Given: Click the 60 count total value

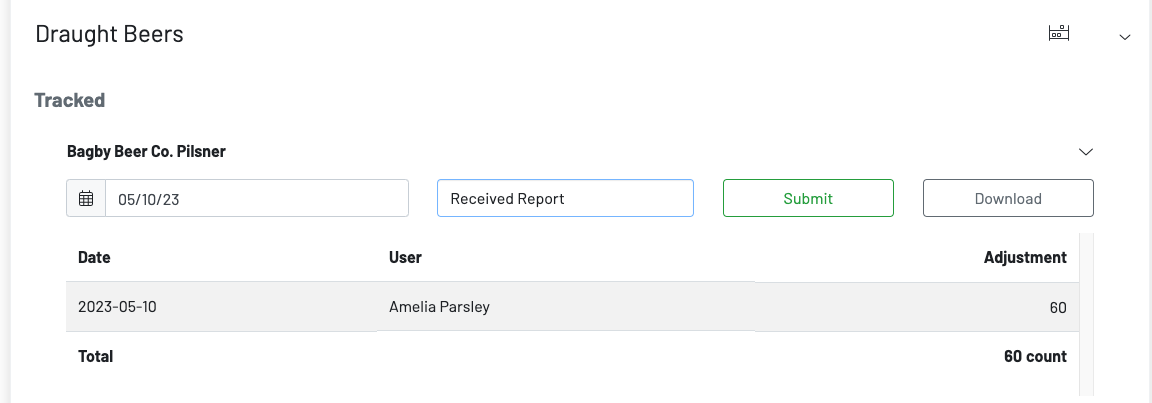Looking at the screenshot, I should coord(1035,356).
